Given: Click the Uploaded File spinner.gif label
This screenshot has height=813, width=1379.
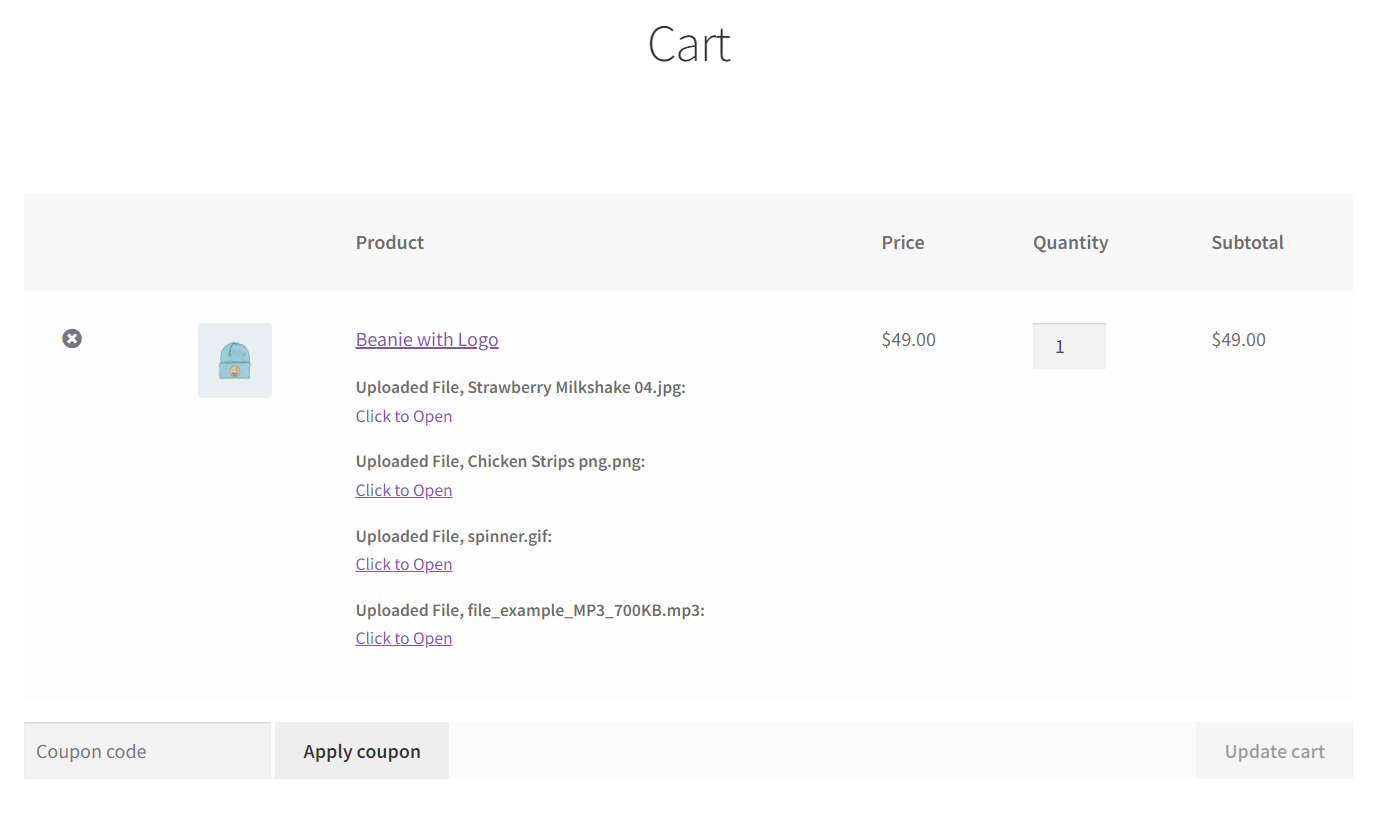Looking at the screenshot, I should (x=453, y=536).
